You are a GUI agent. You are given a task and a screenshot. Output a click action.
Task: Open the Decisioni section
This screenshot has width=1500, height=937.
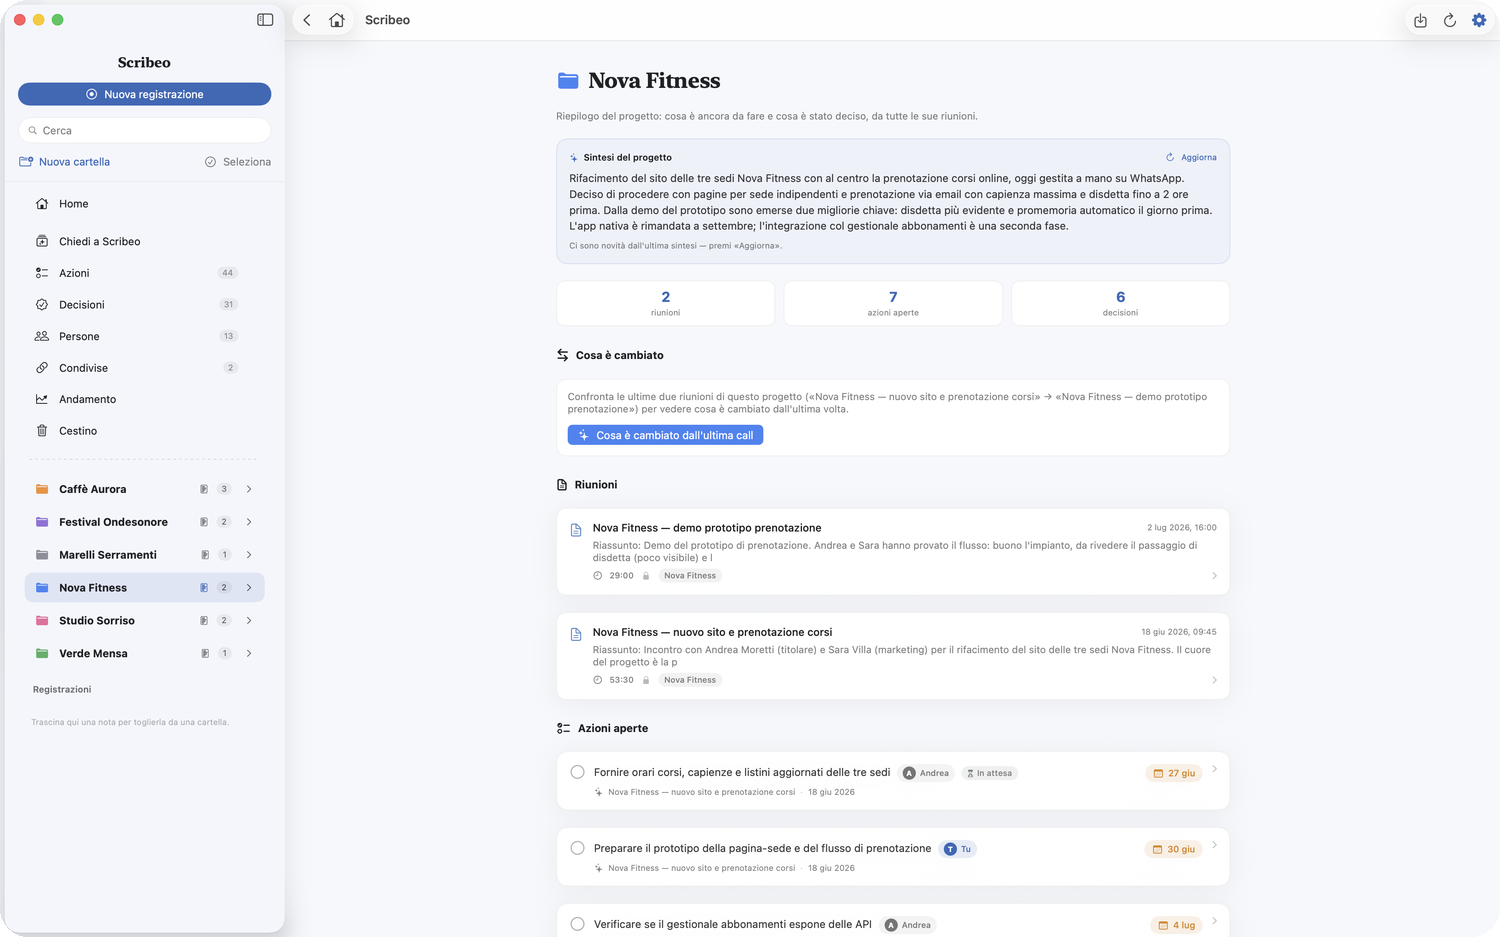pyautogui.click(x=144, y=305)
